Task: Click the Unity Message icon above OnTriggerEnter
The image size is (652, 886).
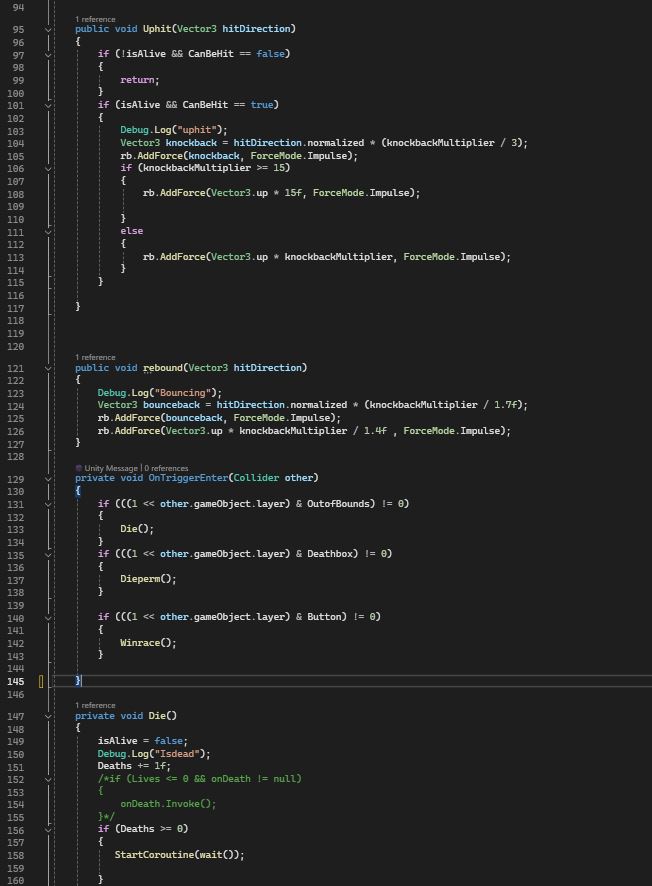Action: click(79, 468)
